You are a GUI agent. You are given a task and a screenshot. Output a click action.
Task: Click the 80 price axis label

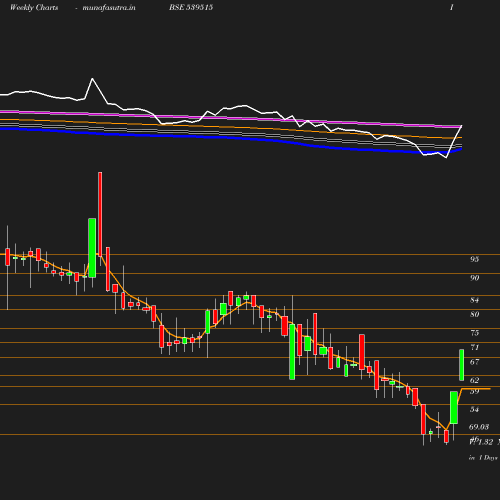coord(474,314)
